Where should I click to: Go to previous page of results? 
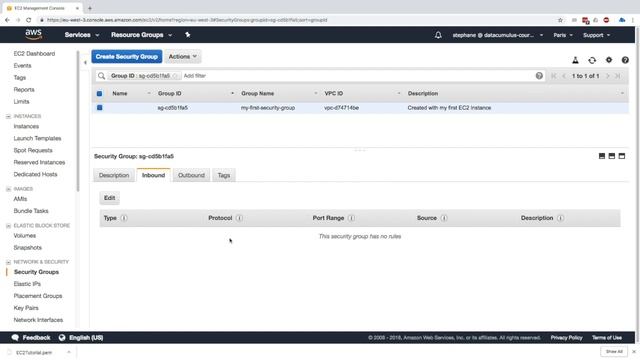pyautogui.click(x=564, y=76)
